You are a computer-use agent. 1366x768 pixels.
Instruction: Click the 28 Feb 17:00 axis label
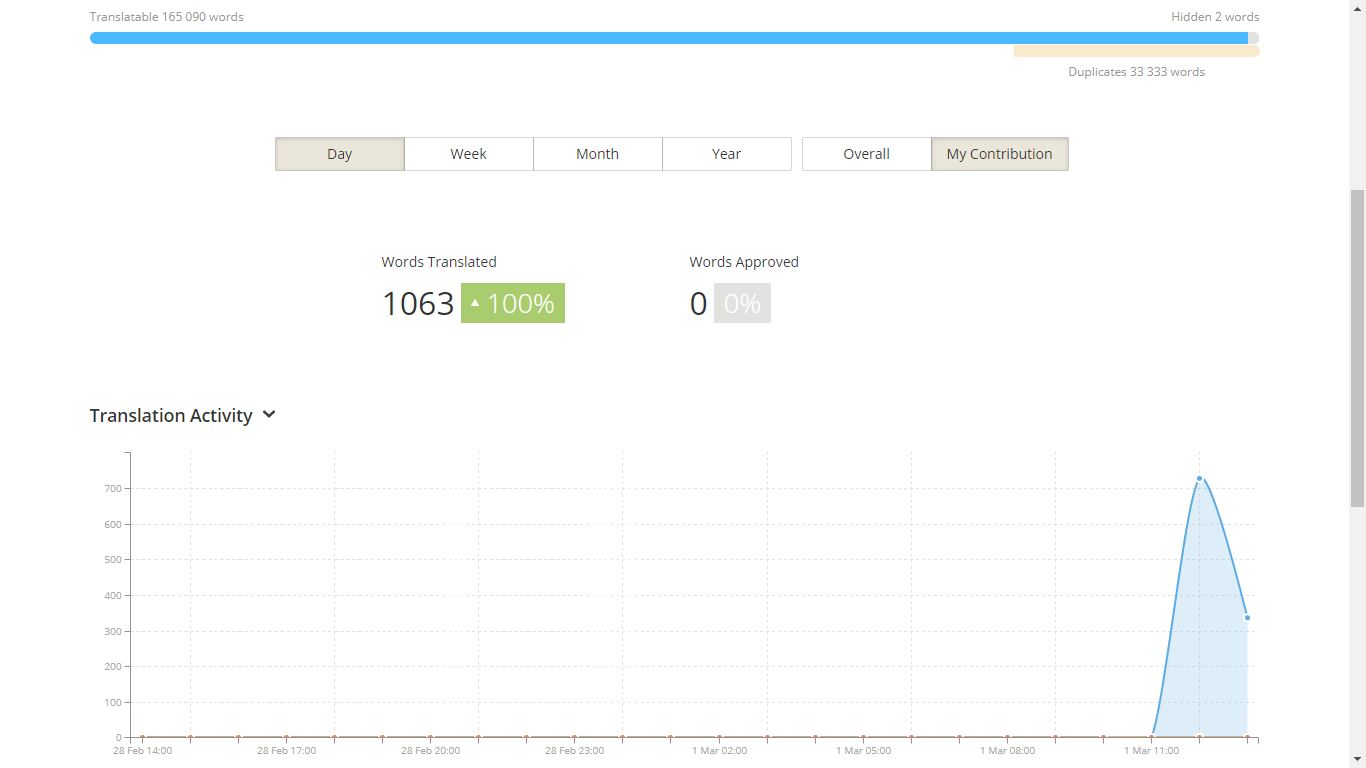[287, 750]
